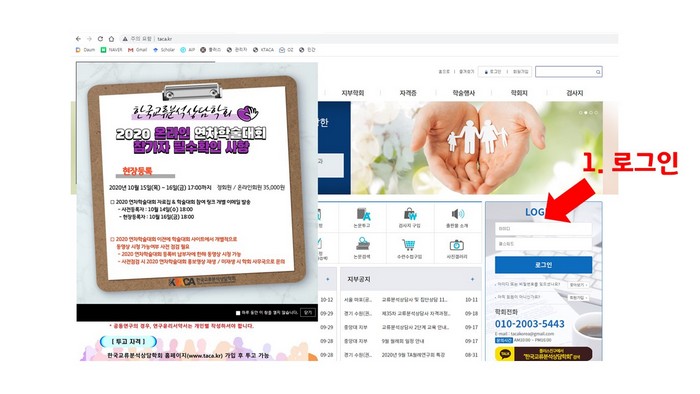Expand 지부공지 list with plus icon
Image resolution: width=700 pixels, height=394 pixels.
[472, 279]
